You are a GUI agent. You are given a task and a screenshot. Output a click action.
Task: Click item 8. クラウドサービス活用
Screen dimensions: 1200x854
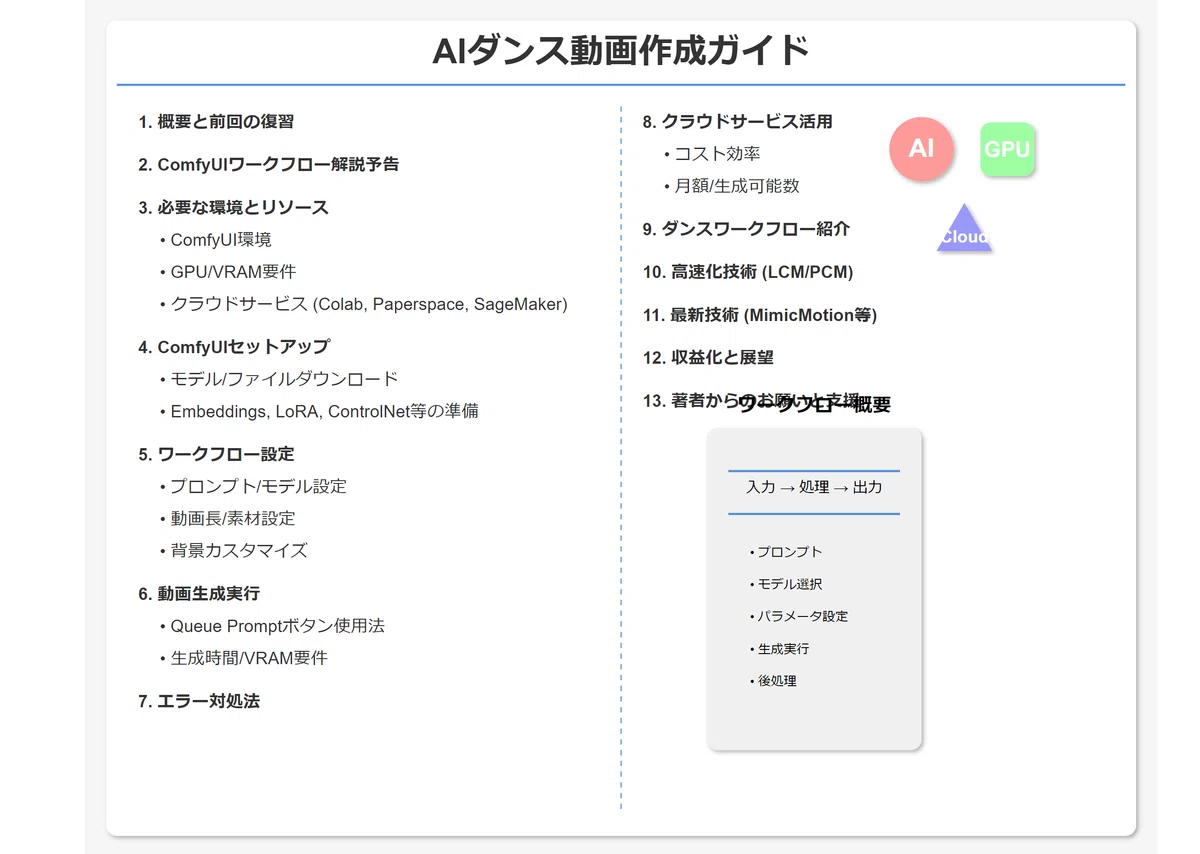click(737, 122)
